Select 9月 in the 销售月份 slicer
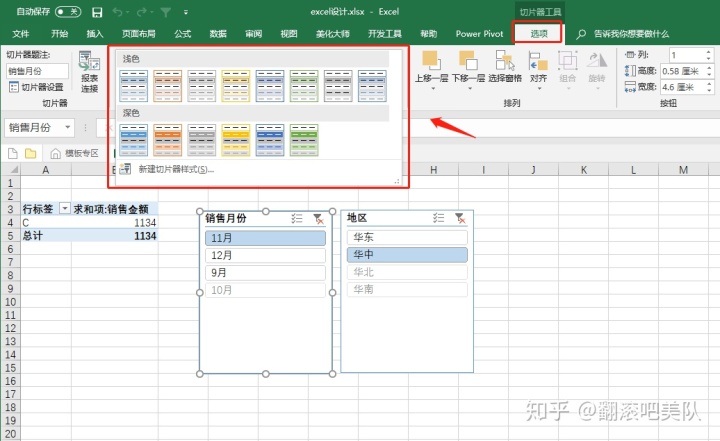 point(265,273)
